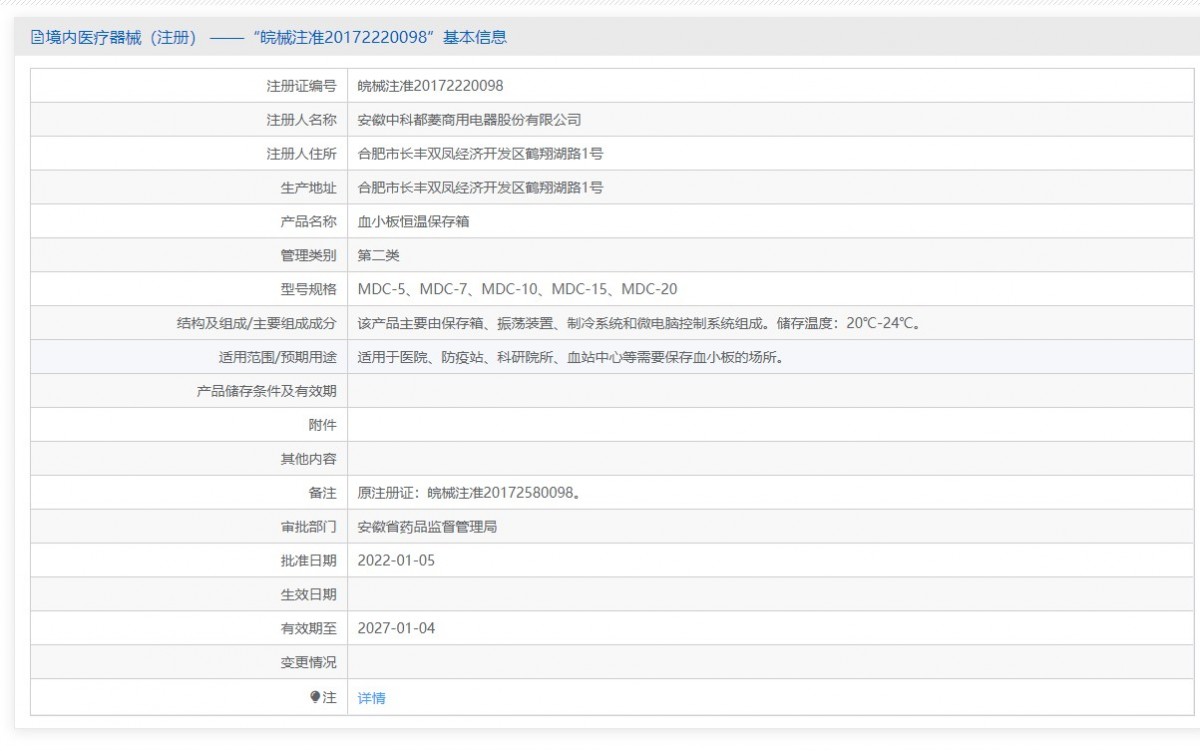This screenshot has height=751, width=1200.
Task: Click the lightbulb icon beside 注
Action: (x=316, y=697)
